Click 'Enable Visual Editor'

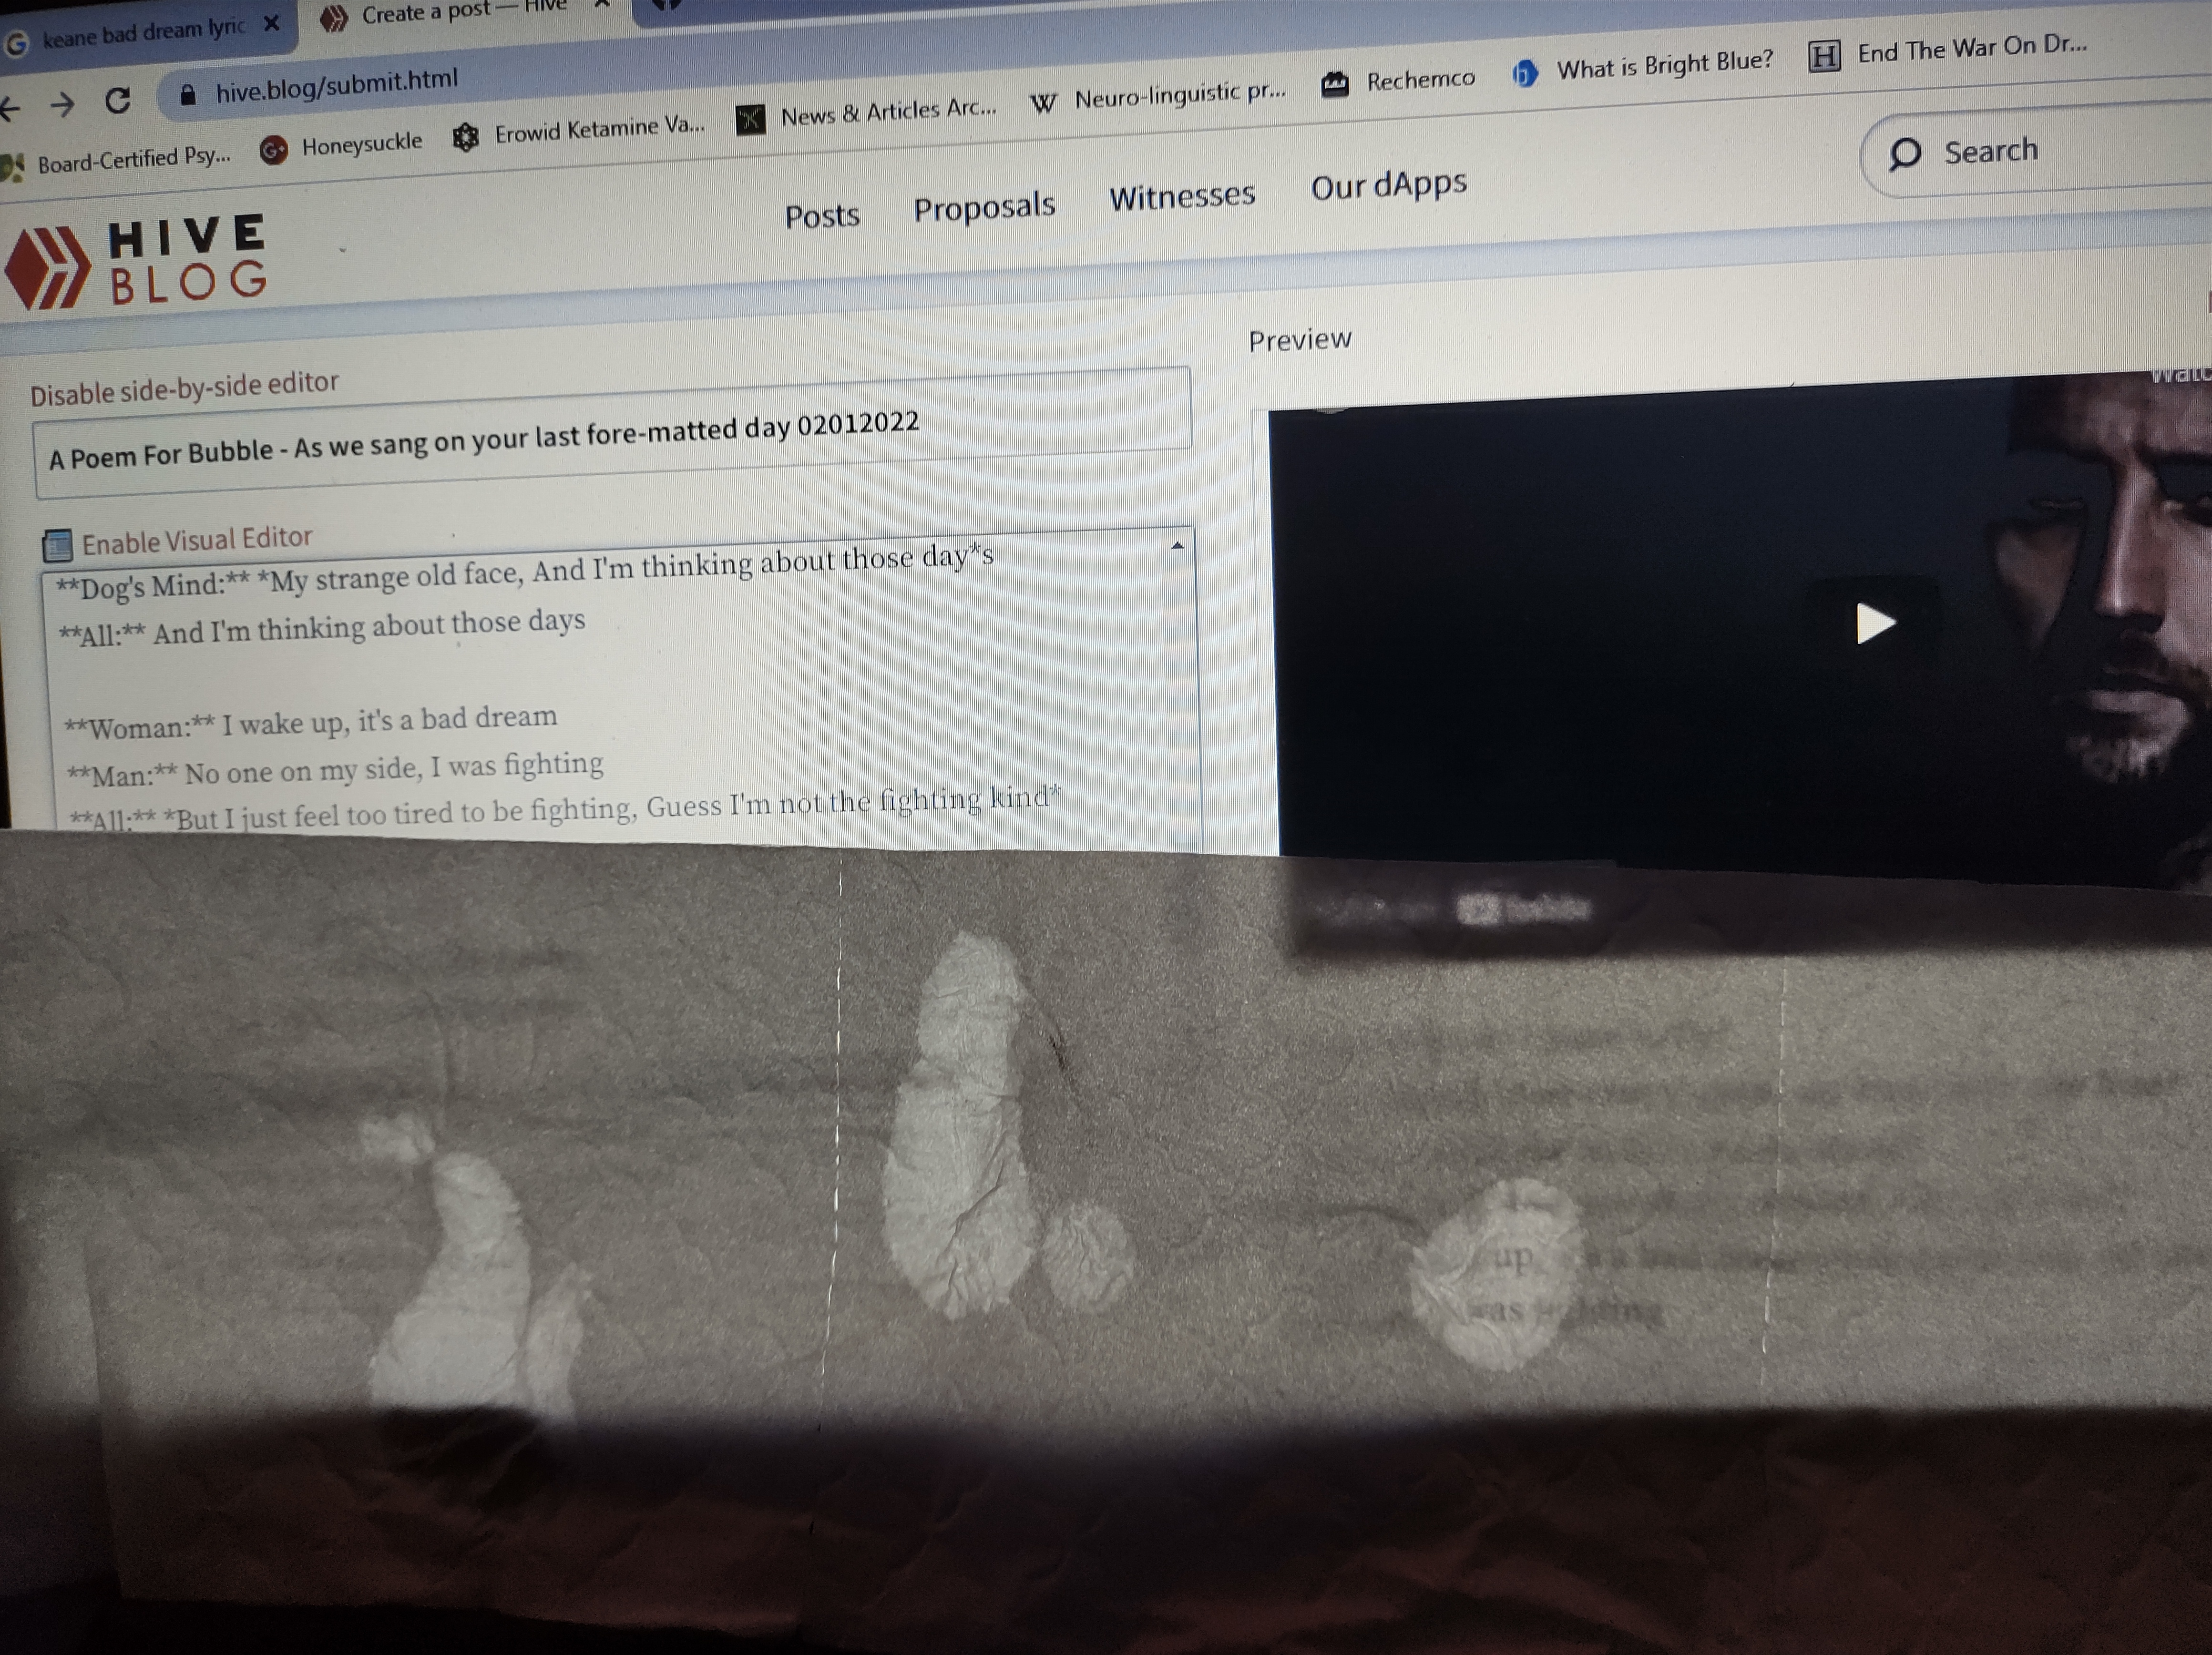[197, 540]
